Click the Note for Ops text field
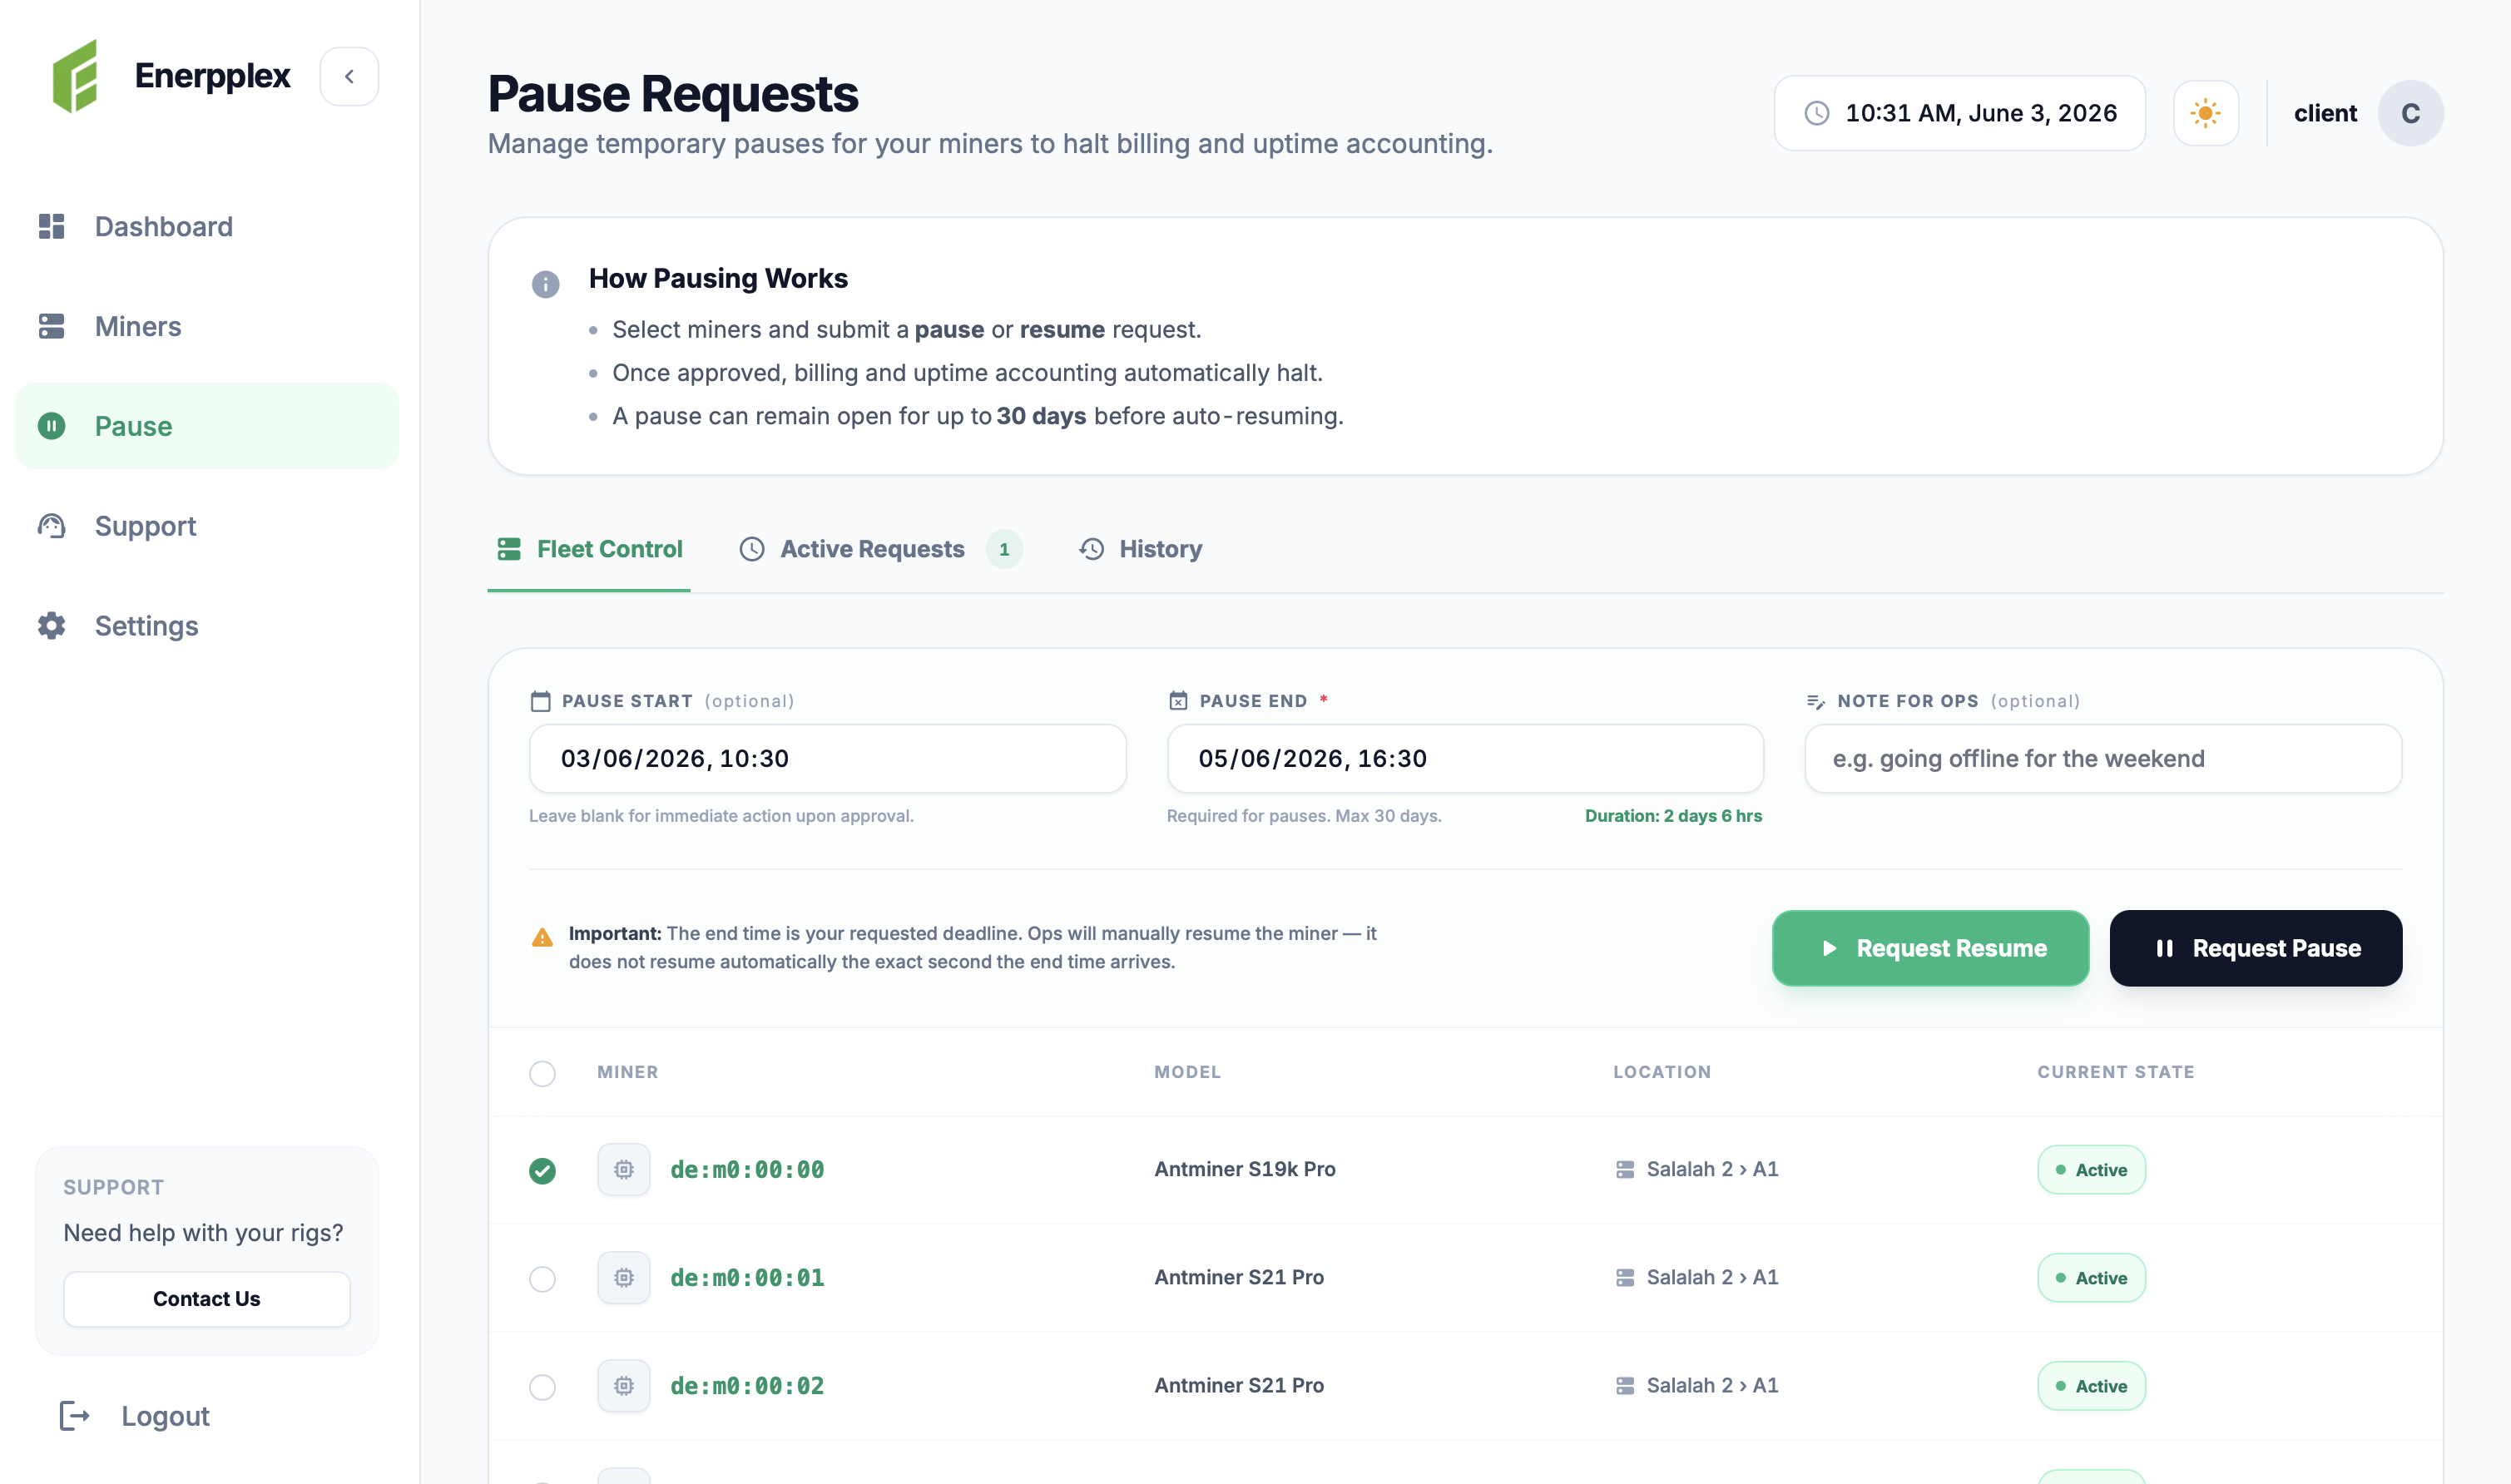The width and height of the screenshot is (2511, 1484). (2103, 759)
